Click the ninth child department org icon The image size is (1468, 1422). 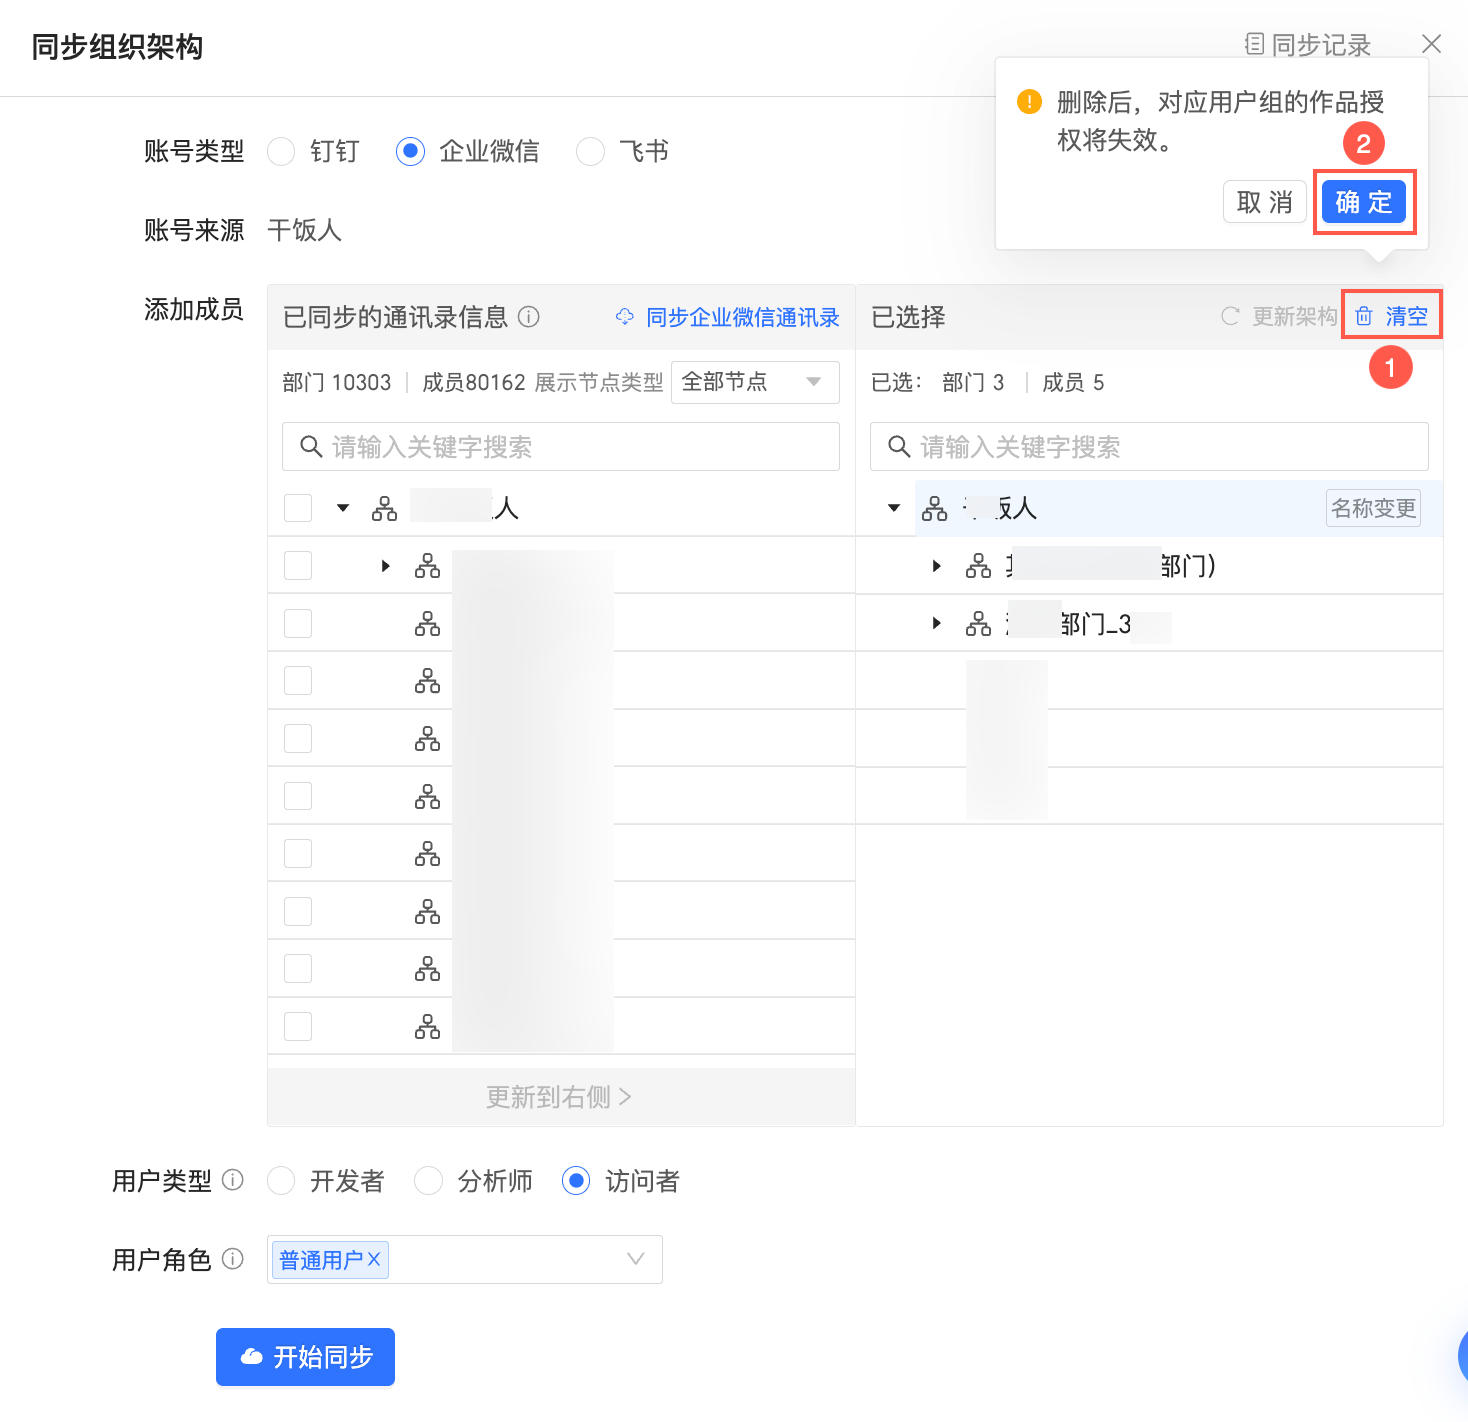pos(428,1027)
